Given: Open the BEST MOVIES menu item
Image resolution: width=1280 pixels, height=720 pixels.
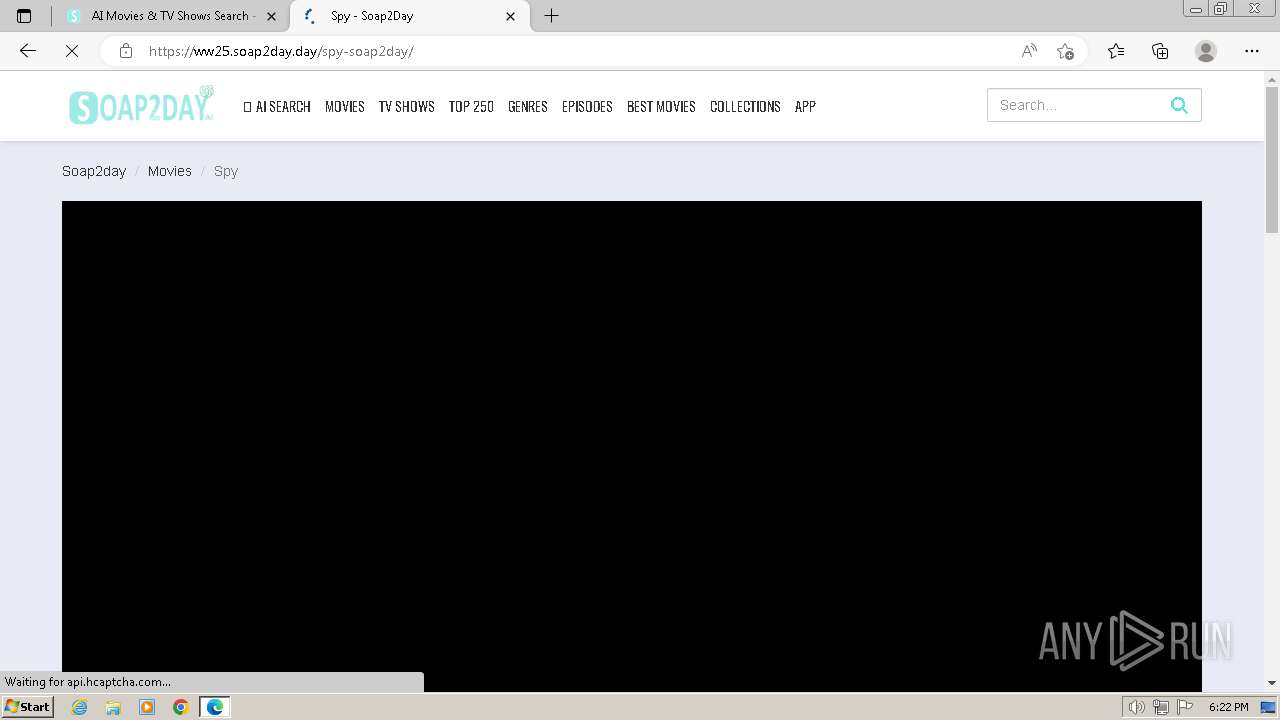Looking at the screenshot, I should click(x=661, y=106).
